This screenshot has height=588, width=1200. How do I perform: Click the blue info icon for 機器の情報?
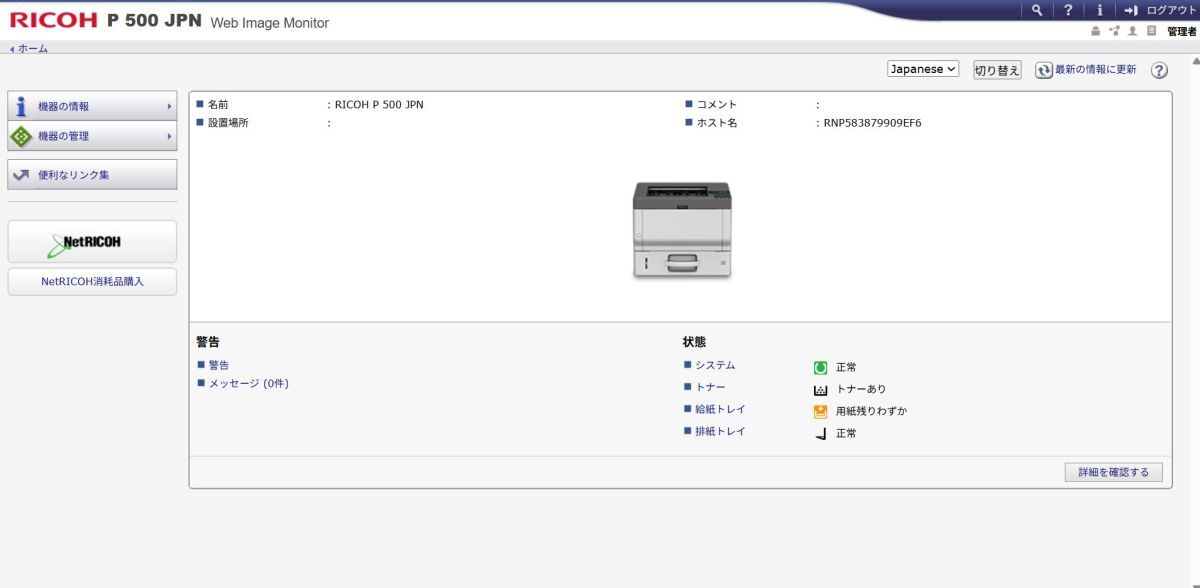pos(21,106)
